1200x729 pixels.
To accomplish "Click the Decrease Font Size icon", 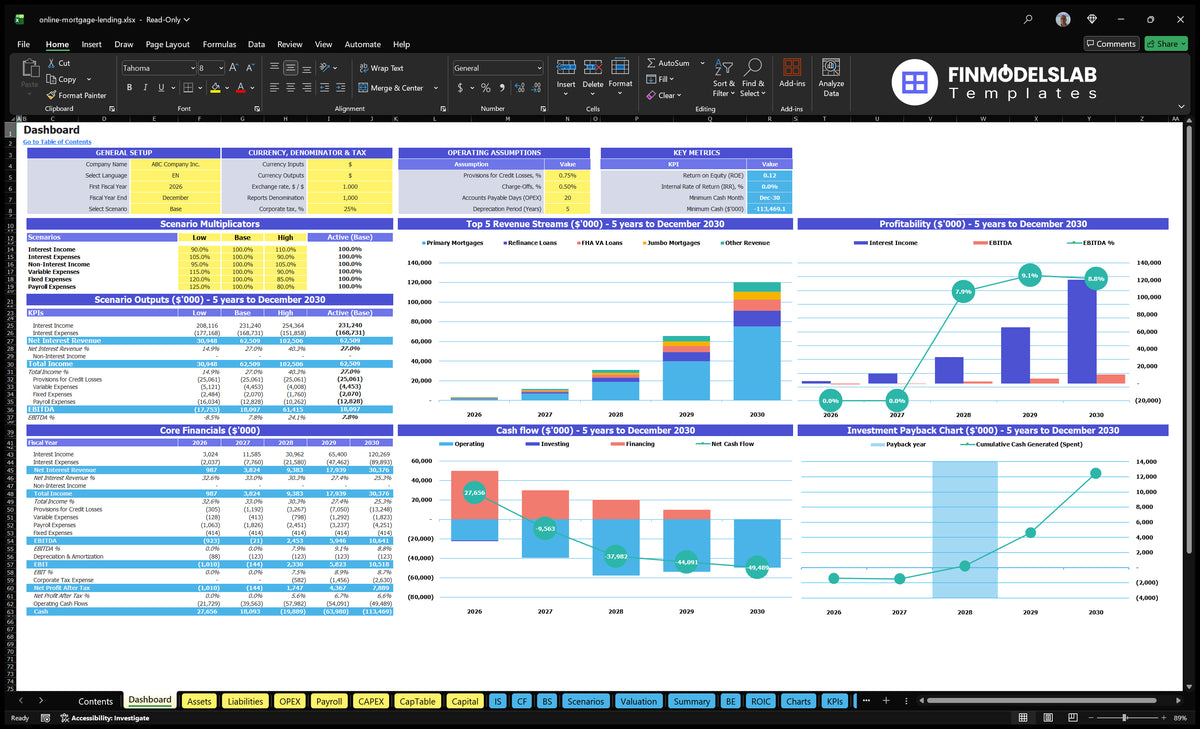I will click(x=250, y=68).
